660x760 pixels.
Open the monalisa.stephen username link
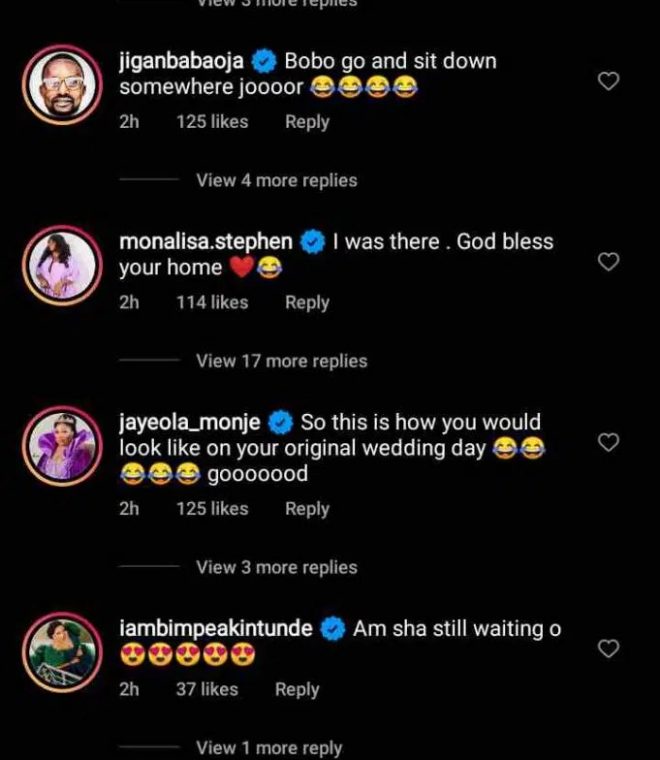pyautogui.click(x=205, y=241)
